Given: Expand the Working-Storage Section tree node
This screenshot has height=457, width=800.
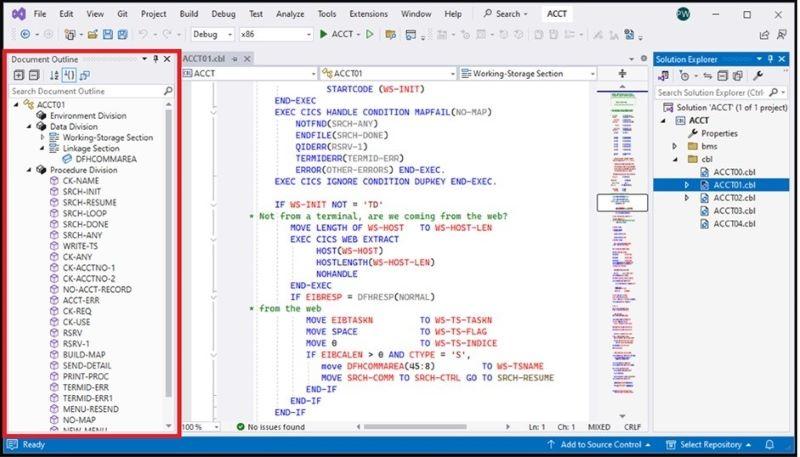Looking at the screenshot, I should (x=42, y=137).
